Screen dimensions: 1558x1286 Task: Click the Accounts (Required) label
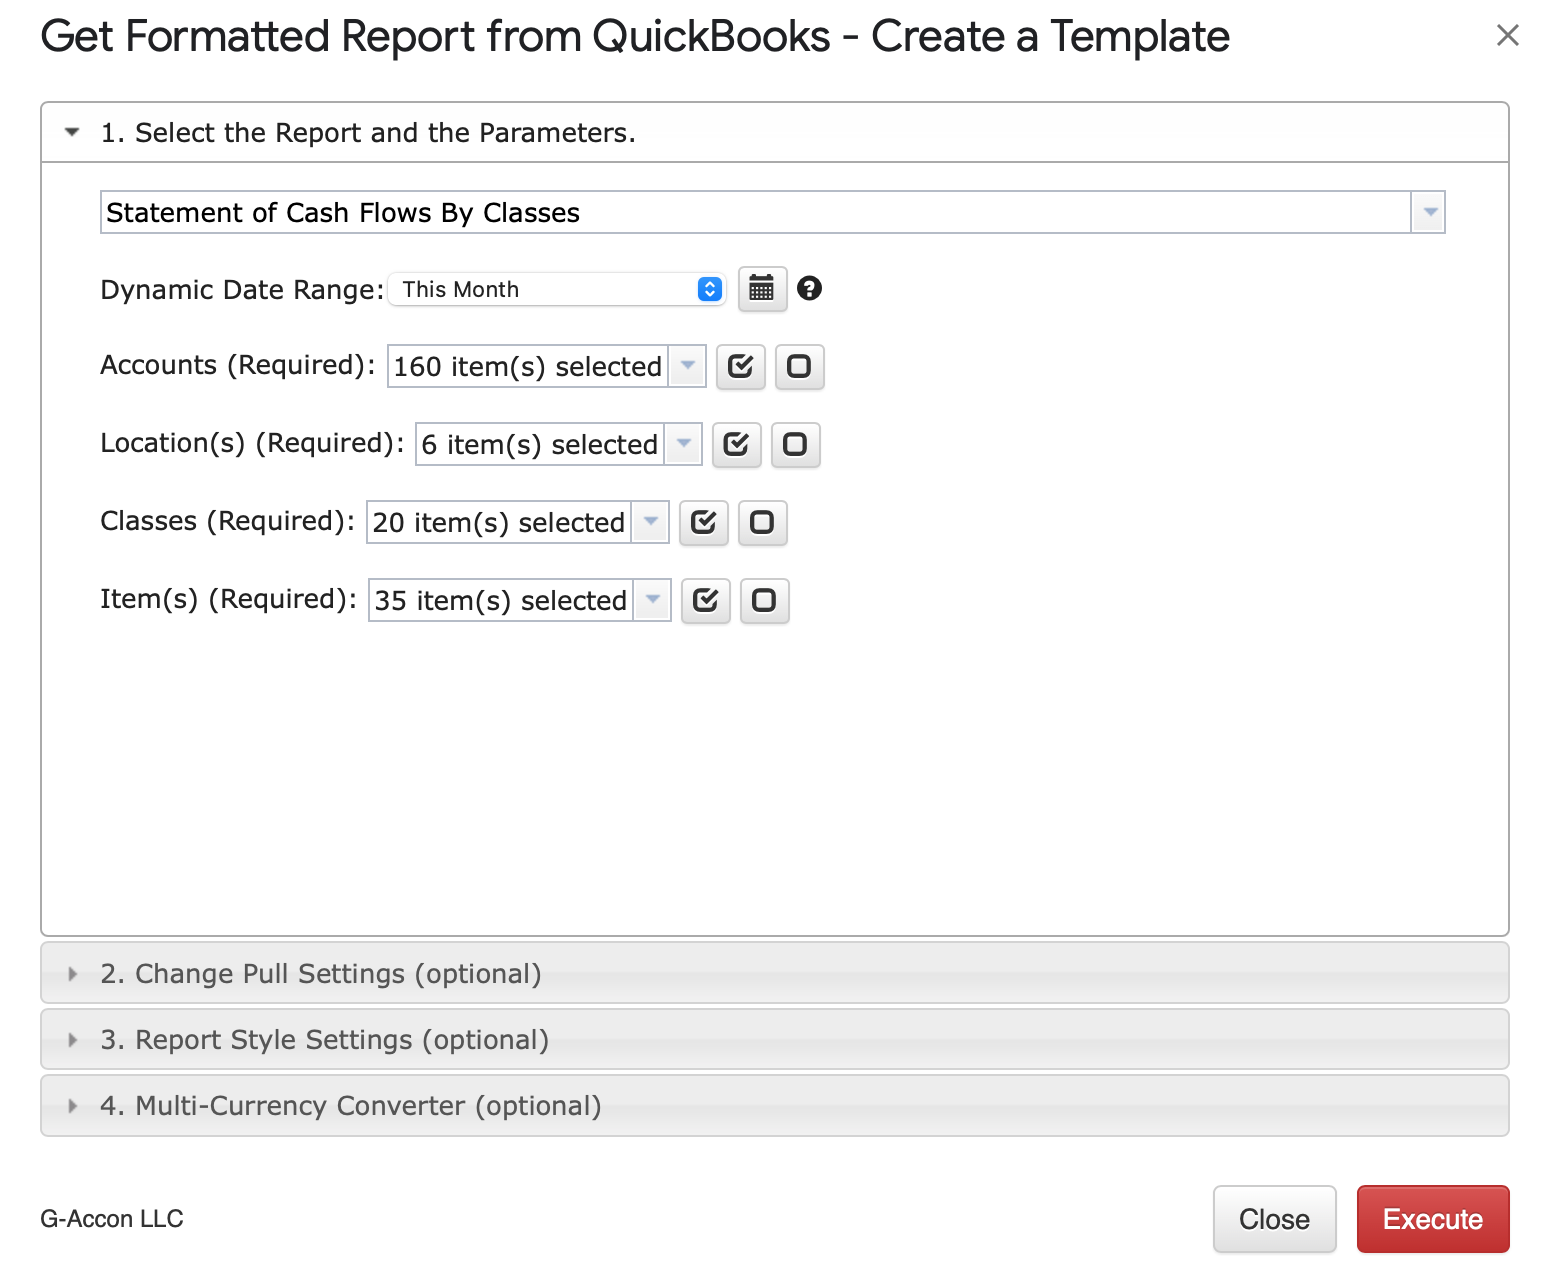(238, 365)
